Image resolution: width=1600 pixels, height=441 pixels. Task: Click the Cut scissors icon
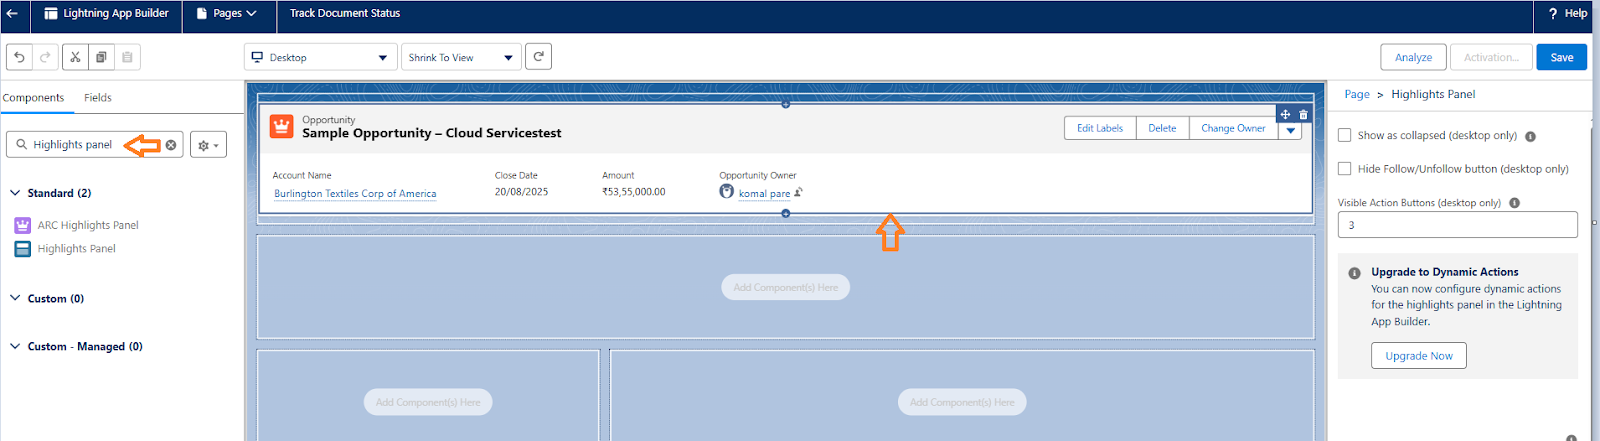click(75, 57)
